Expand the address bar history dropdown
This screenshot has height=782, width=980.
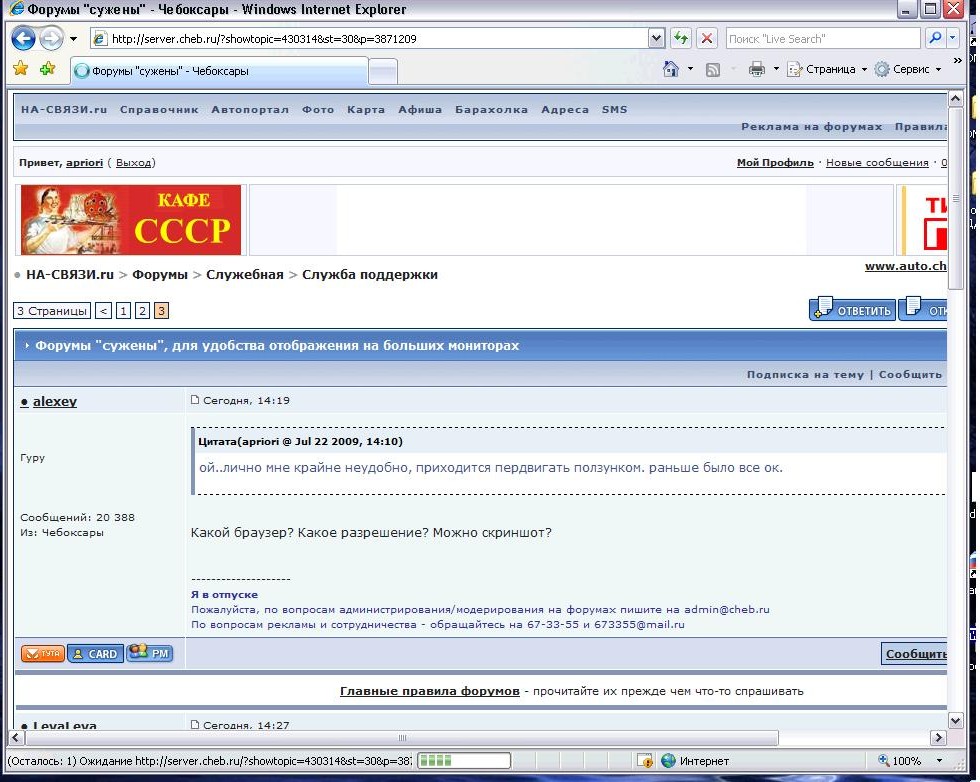[656, 39]
